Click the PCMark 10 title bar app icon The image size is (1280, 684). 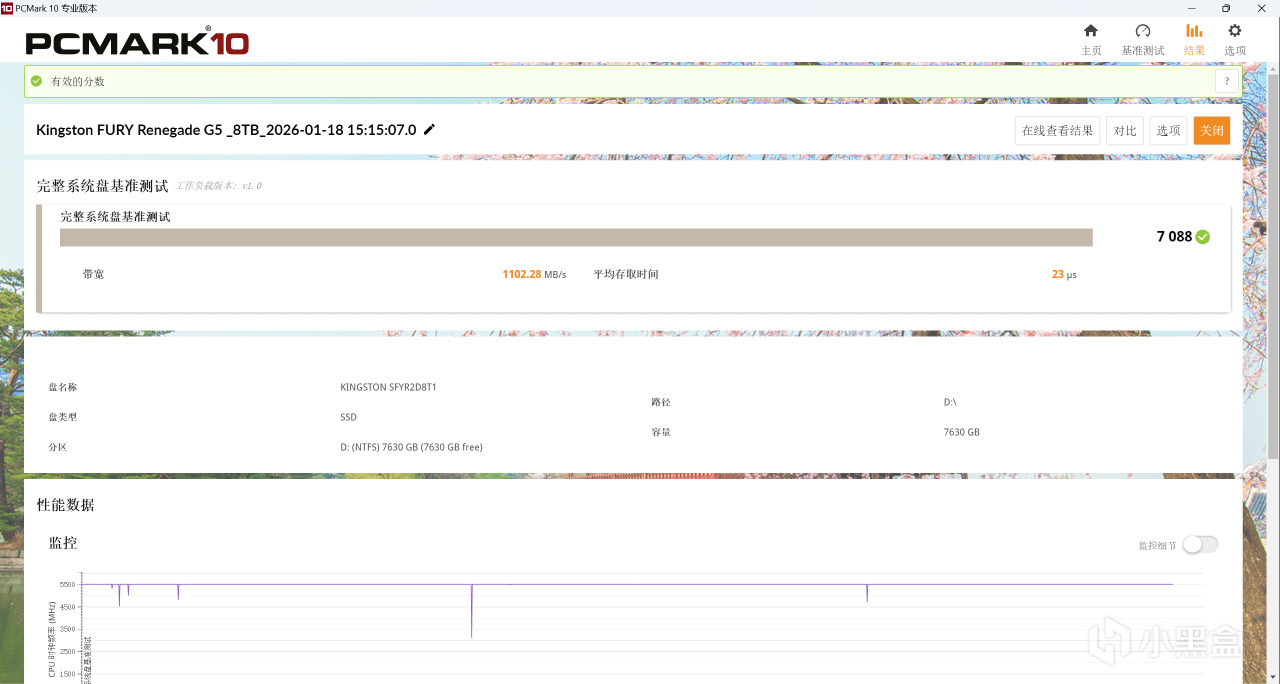(7, 7)
